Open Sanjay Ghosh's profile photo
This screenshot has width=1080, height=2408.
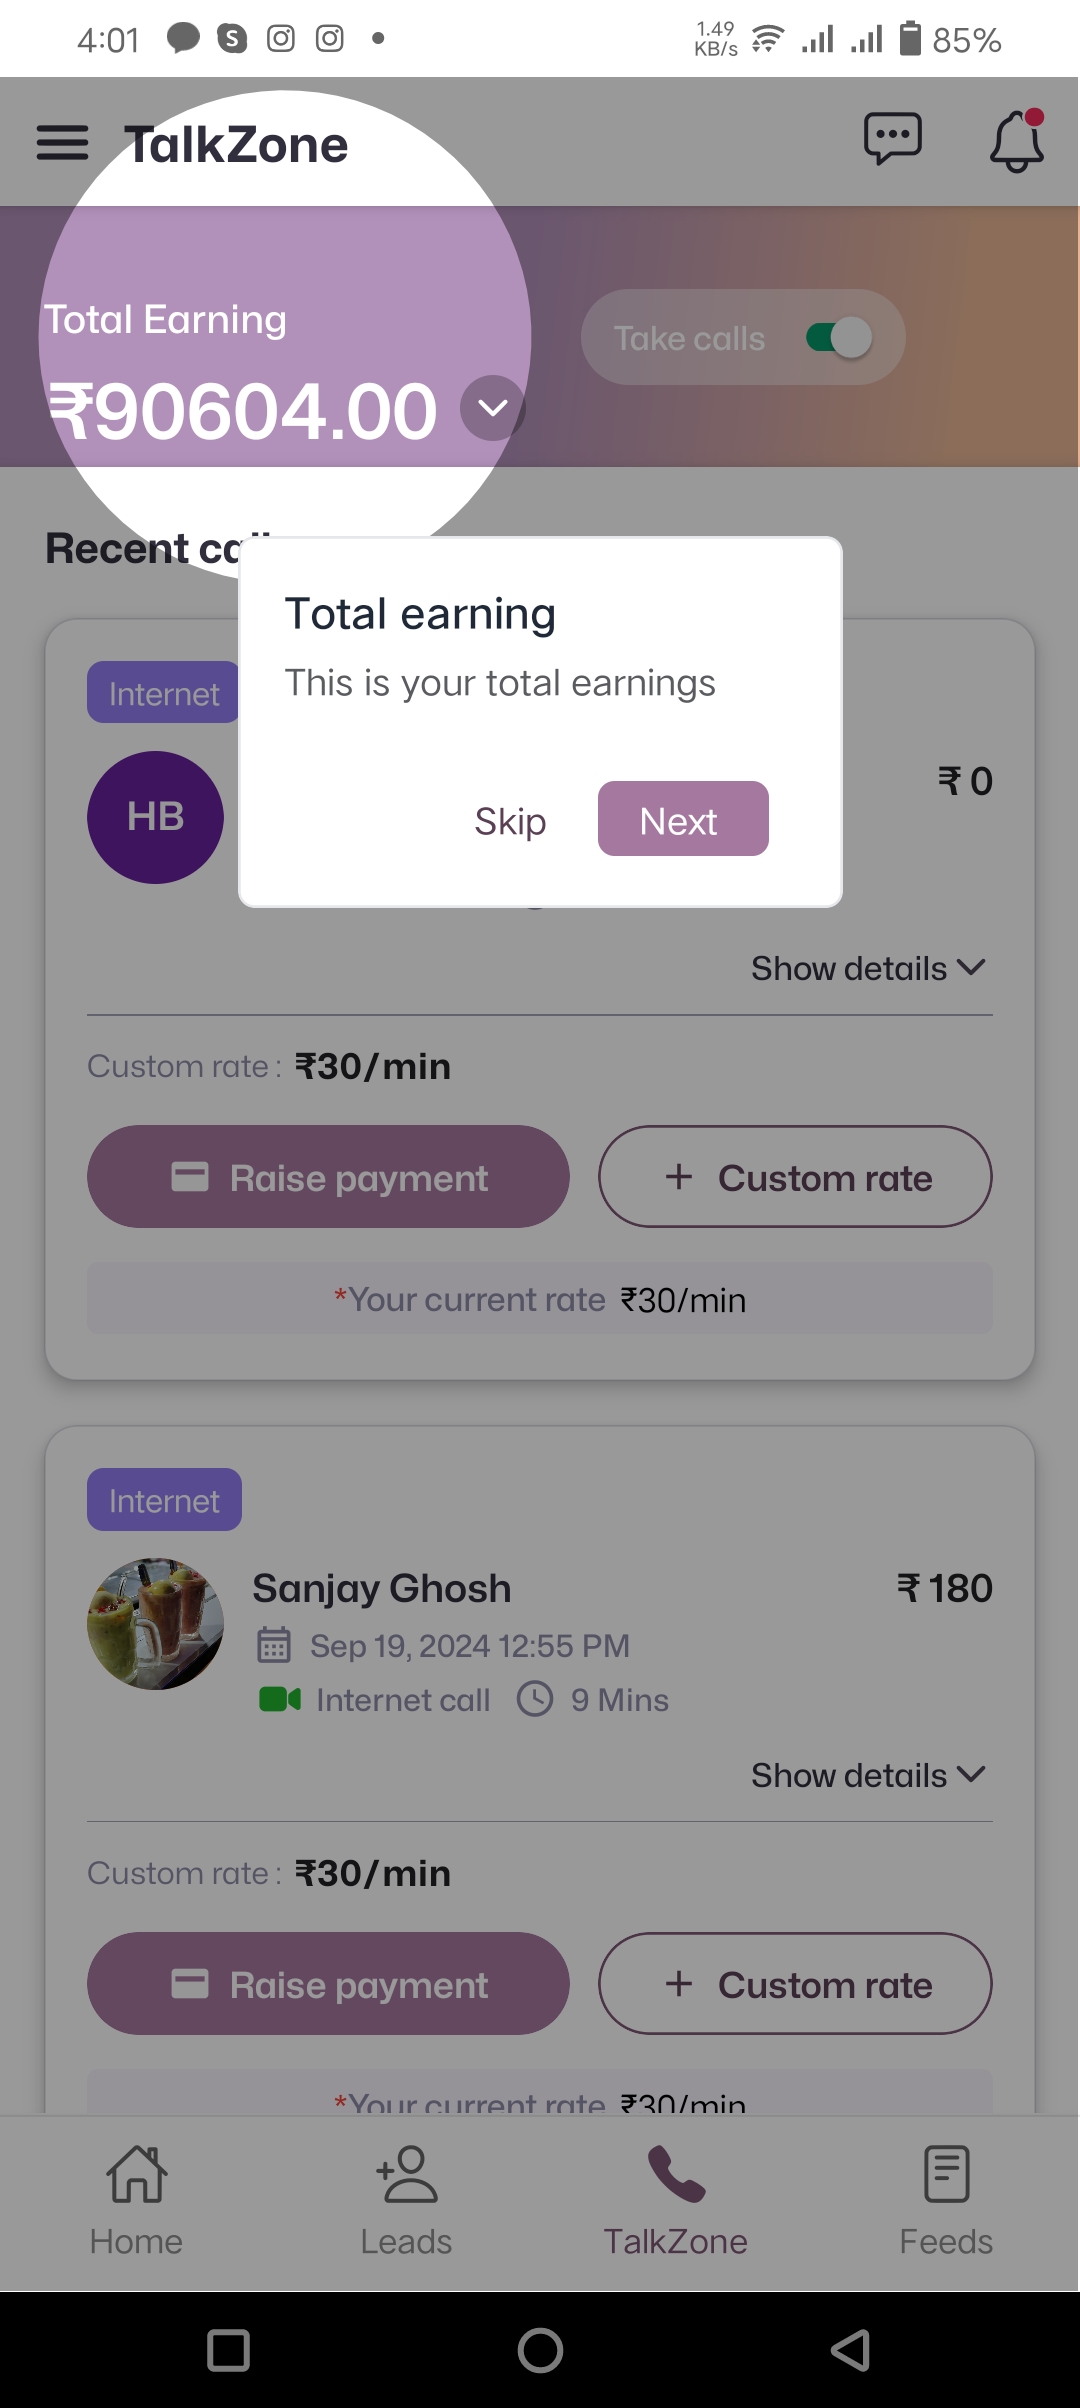[x=155, y=1624]
